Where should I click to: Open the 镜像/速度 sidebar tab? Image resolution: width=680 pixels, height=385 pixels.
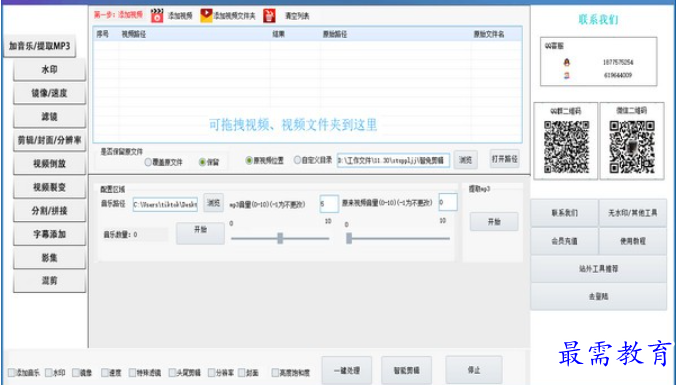pos(49,93)
